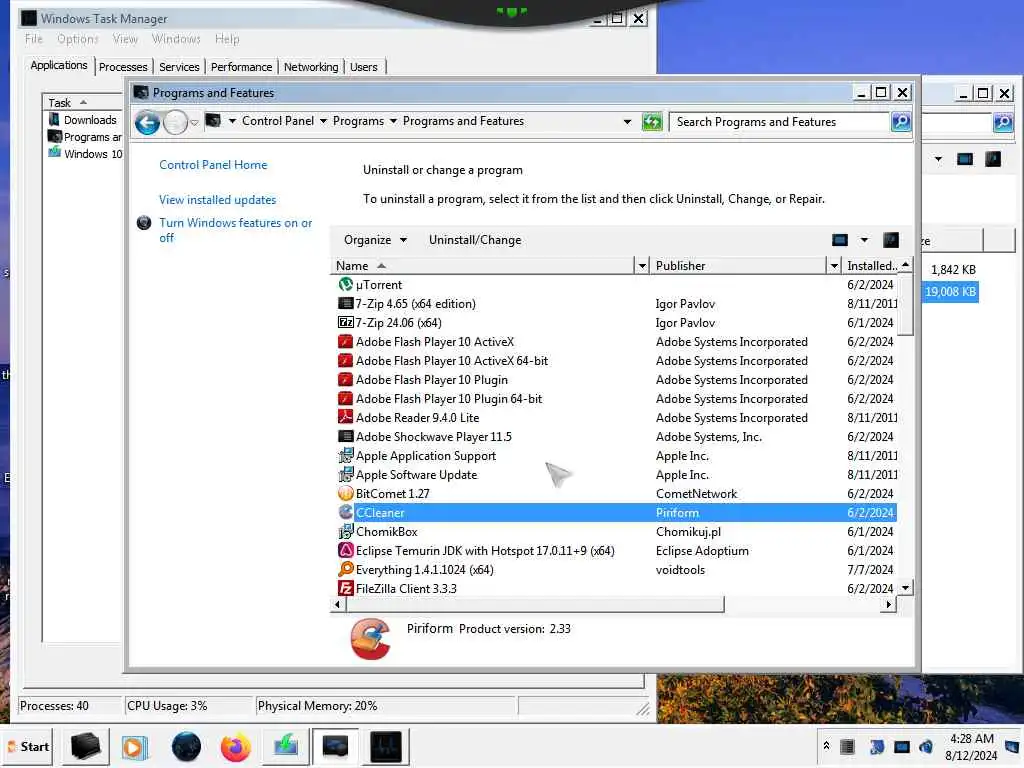The height and width of the screenshot is (768, 1024).
Task: Select the Eclipse Temurin JDK icon
Action: pyautogui.click(x=345, y=551)
